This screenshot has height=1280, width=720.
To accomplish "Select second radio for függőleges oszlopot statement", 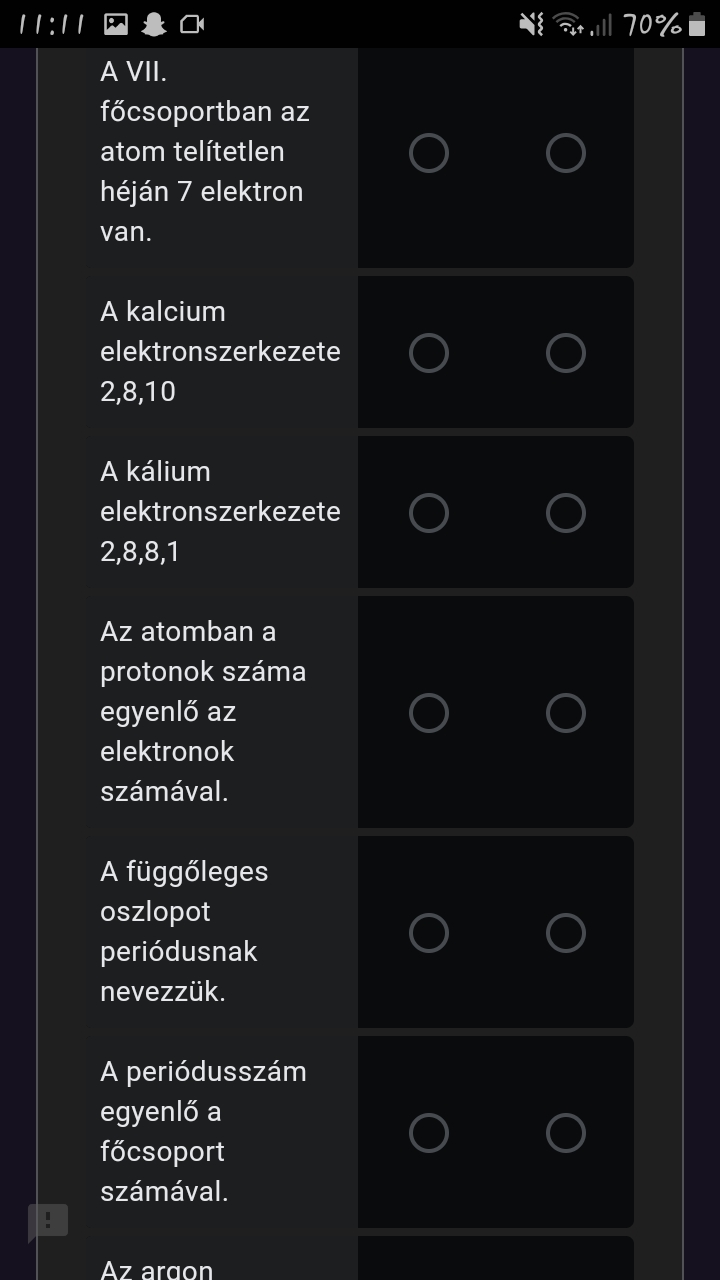I will pos(566,933).
